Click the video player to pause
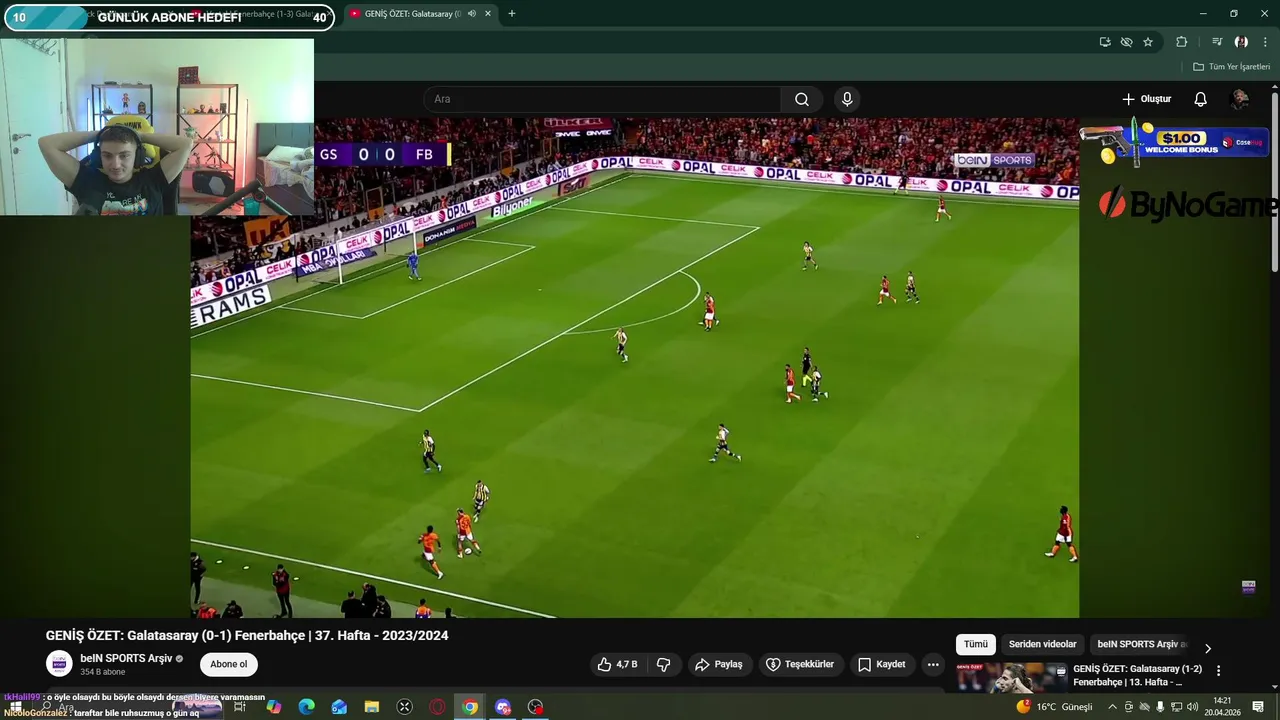This screenshot has width=1280, height=720. pyautogui.click(x=635, y=368)
